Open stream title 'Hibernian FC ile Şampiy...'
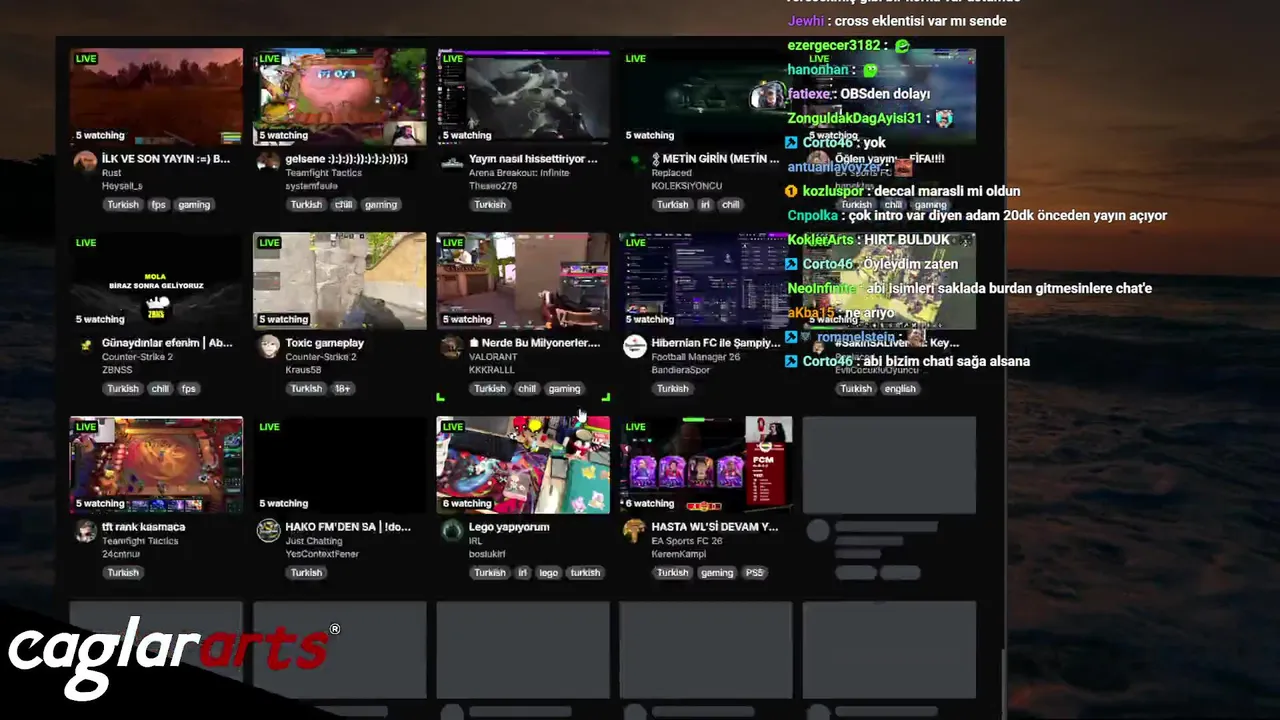This screenshot has width=1280, height=720. coord(716,343)
